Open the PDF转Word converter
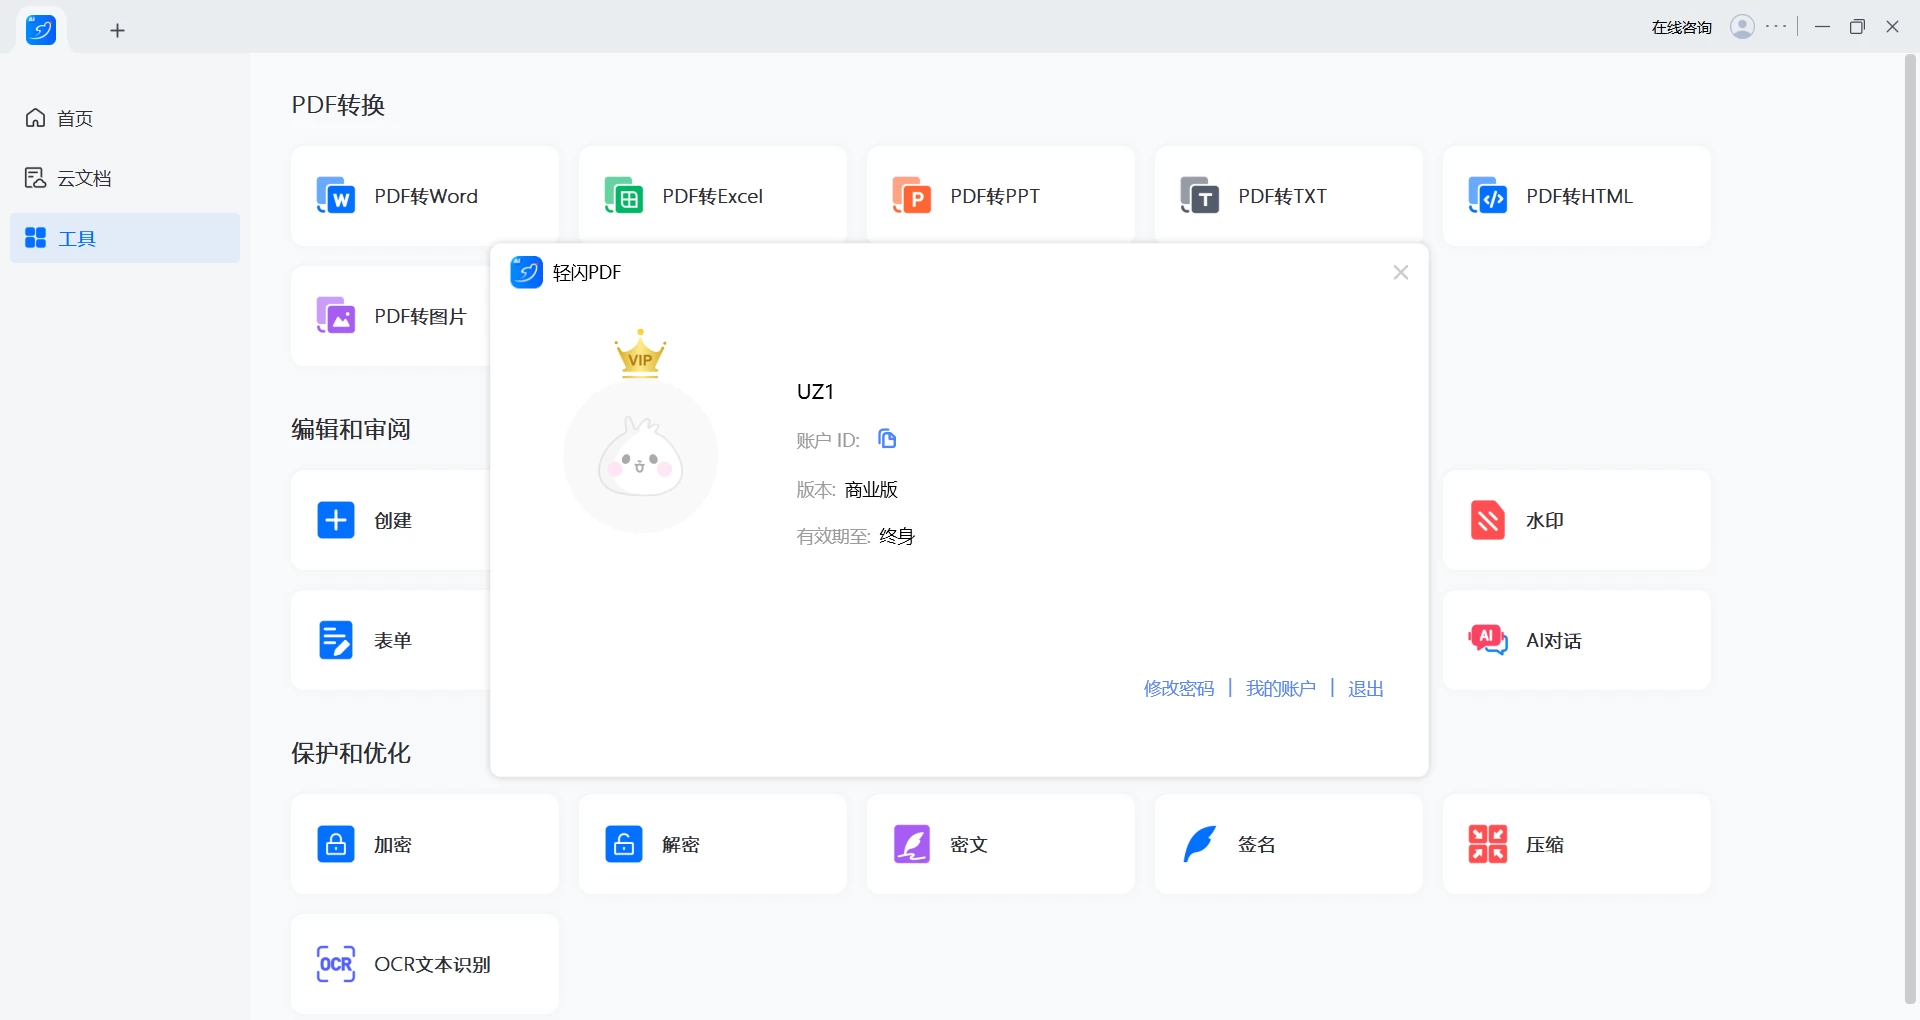The height and width of the screenshot is (1020, 1920). [424, 196]
